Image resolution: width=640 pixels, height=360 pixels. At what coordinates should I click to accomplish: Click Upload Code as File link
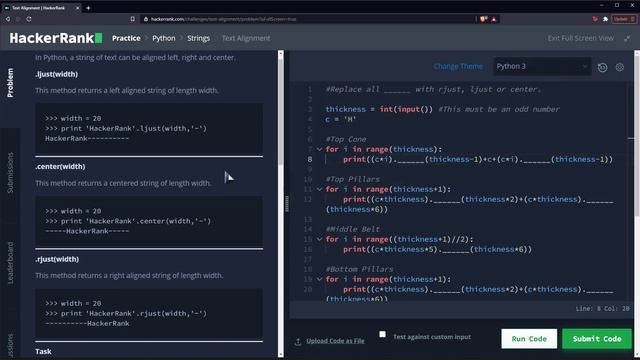[336, 341]
